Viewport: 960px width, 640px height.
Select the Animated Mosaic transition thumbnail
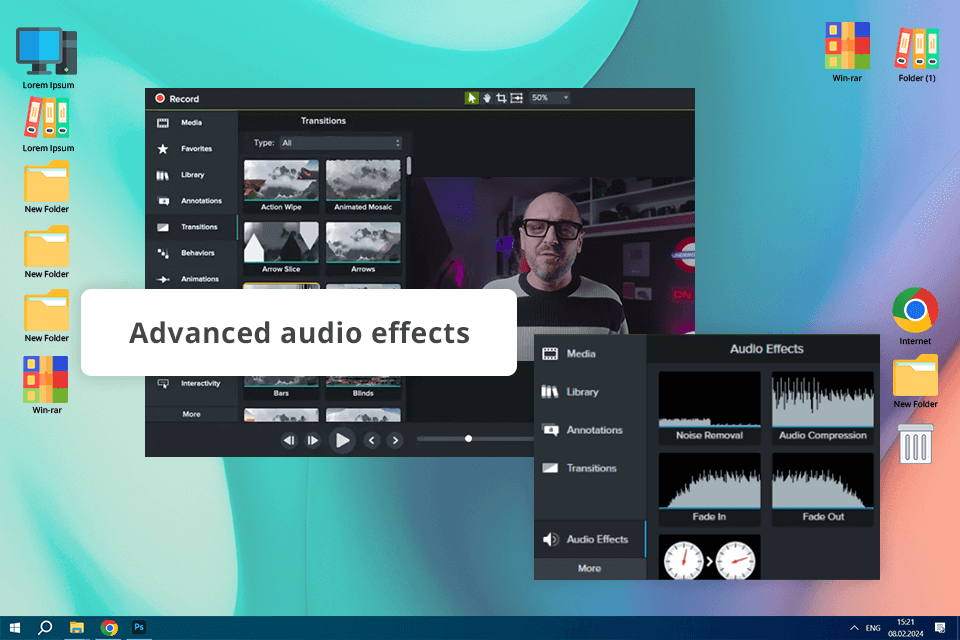[363, 186]
